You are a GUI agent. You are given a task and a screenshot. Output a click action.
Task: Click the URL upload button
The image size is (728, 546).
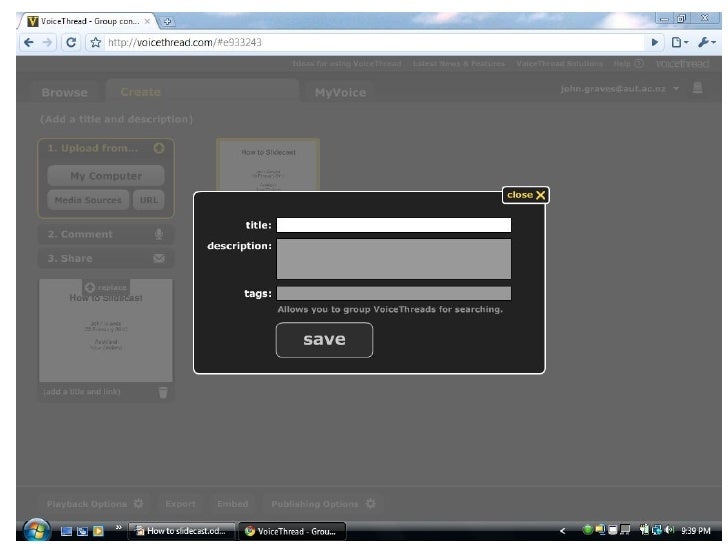tap(149, 200)
